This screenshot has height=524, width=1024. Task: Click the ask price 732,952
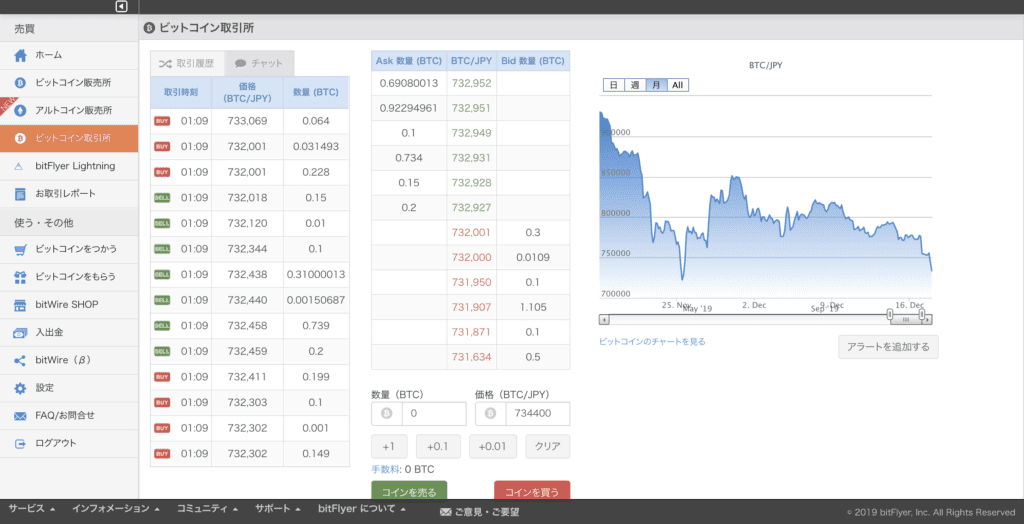click(x=471, y=83)
